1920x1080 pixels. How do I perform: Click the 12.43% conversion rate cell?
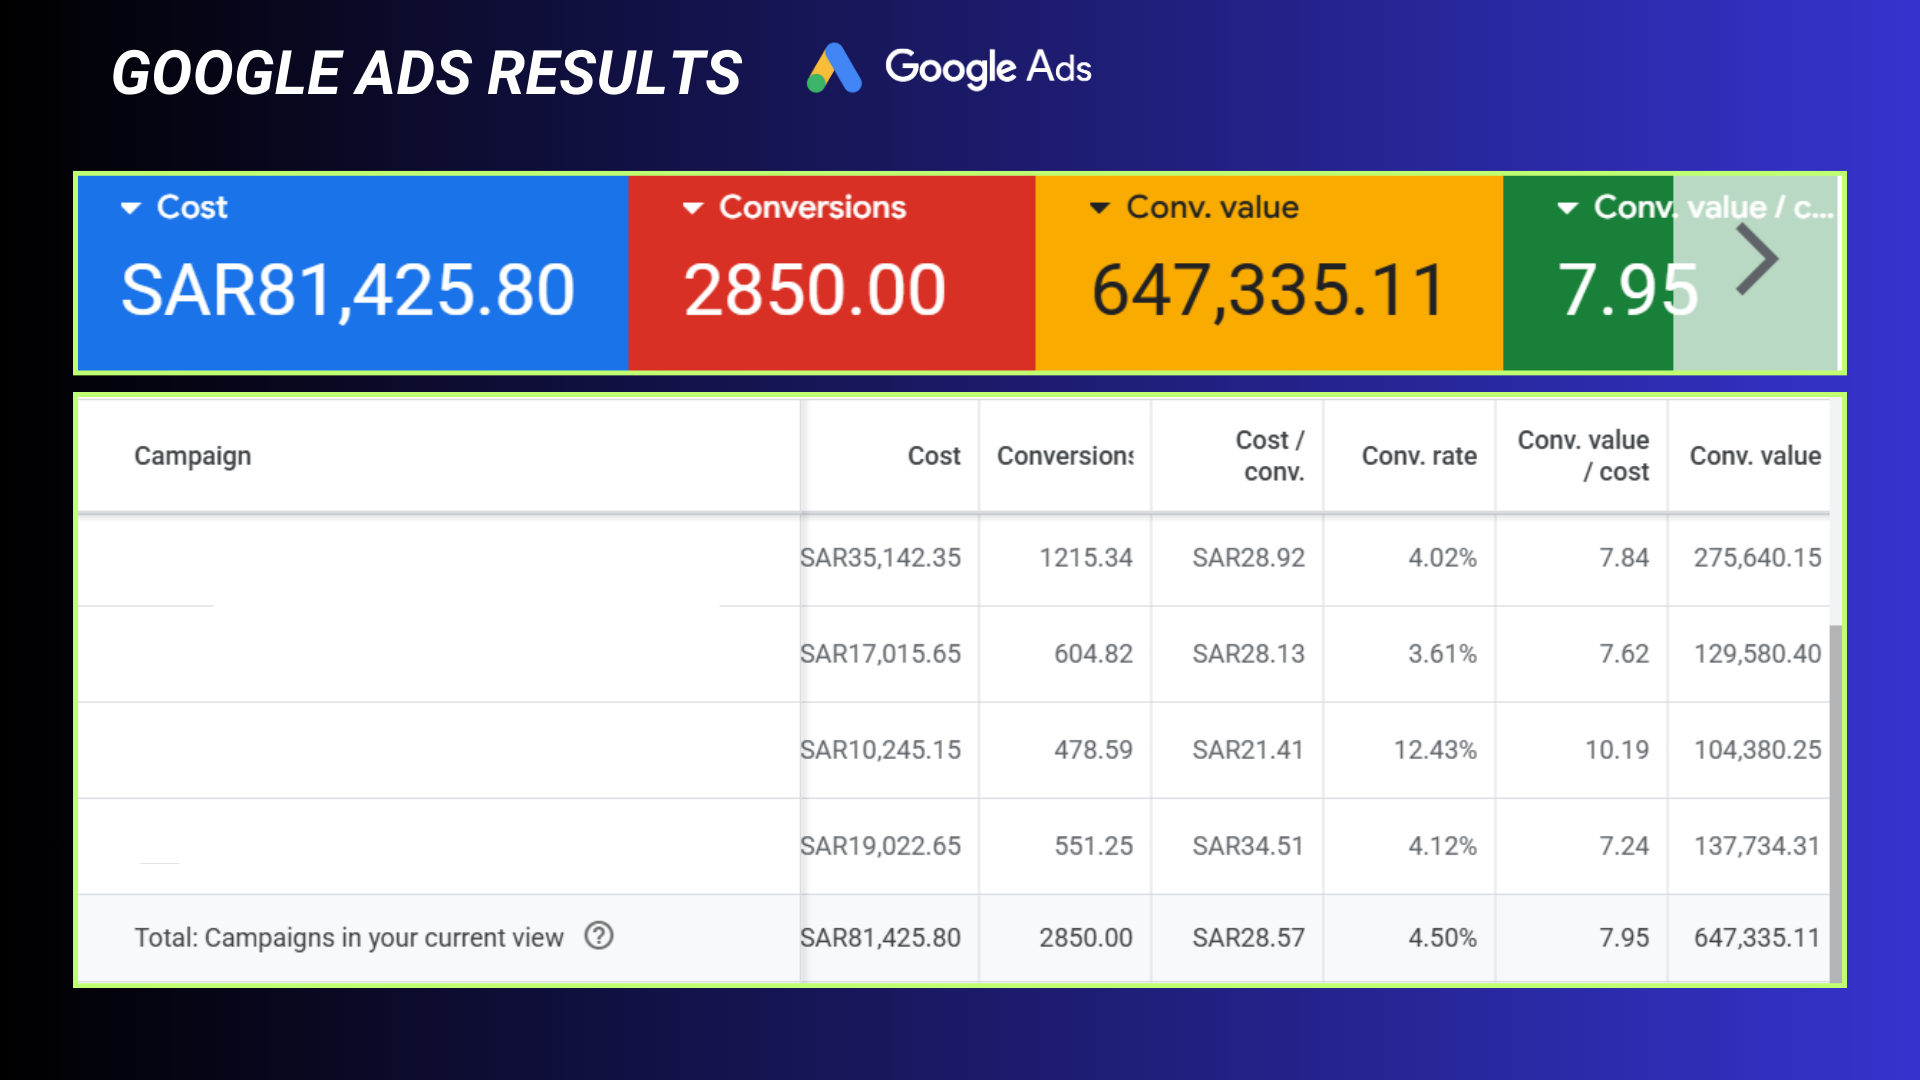(x=1434, y=750)
